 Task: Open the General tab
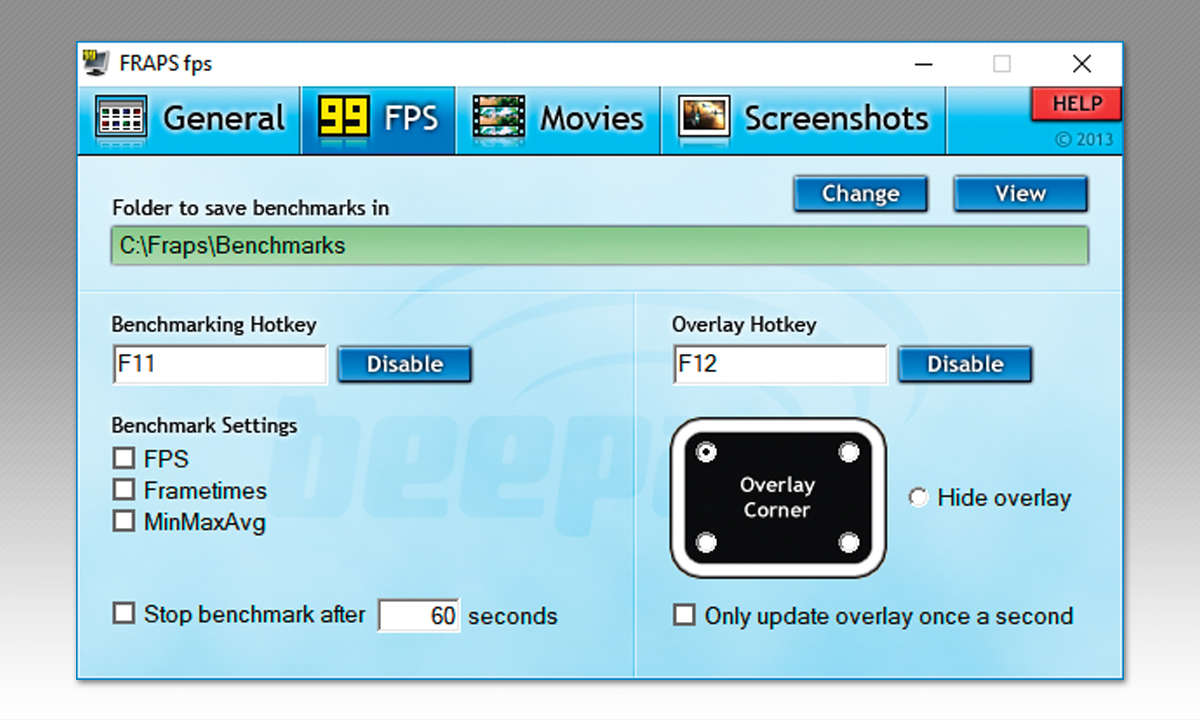coord(189,119)
